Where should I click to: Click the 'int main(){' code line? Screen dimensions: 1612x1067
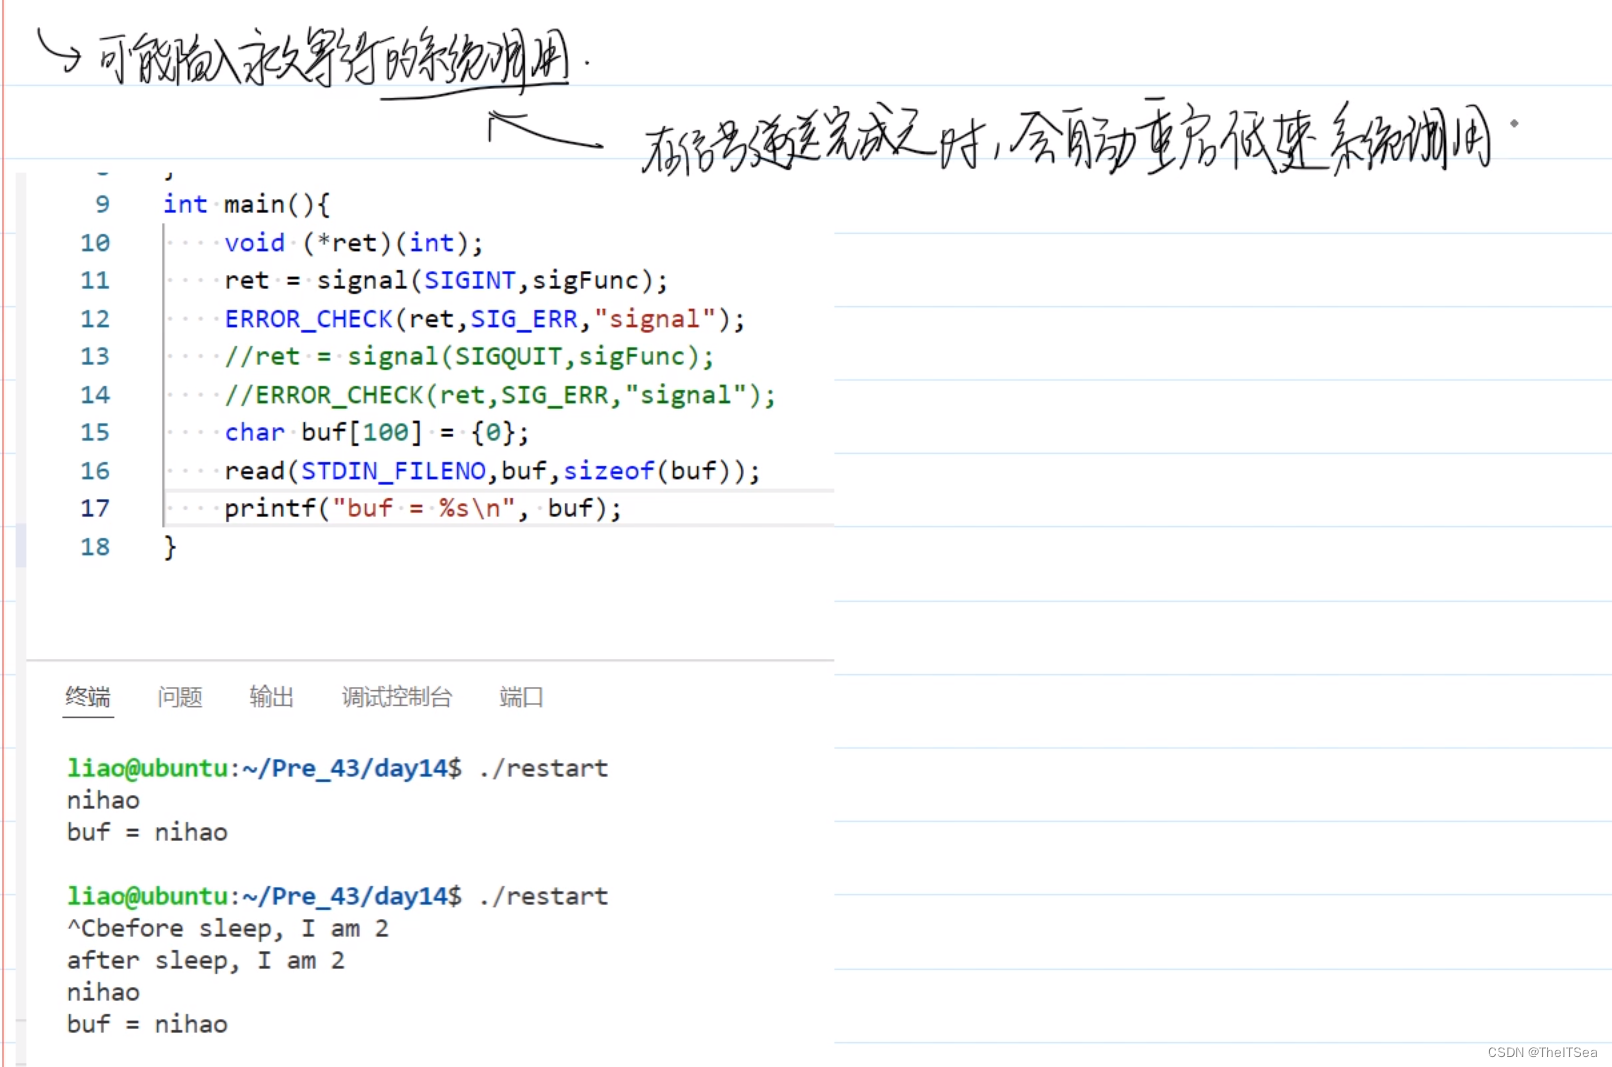(247, 204)
